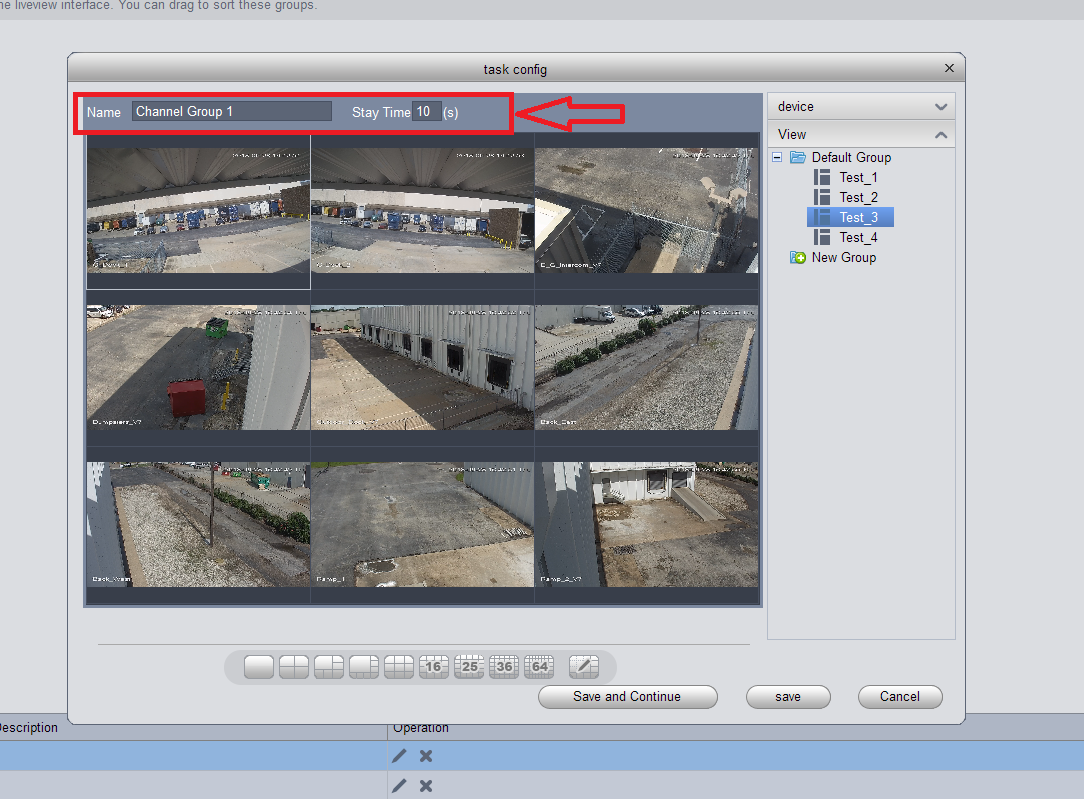Close the task config dialog
This screenshot has width=1084, height=799.
click(949, 68)
